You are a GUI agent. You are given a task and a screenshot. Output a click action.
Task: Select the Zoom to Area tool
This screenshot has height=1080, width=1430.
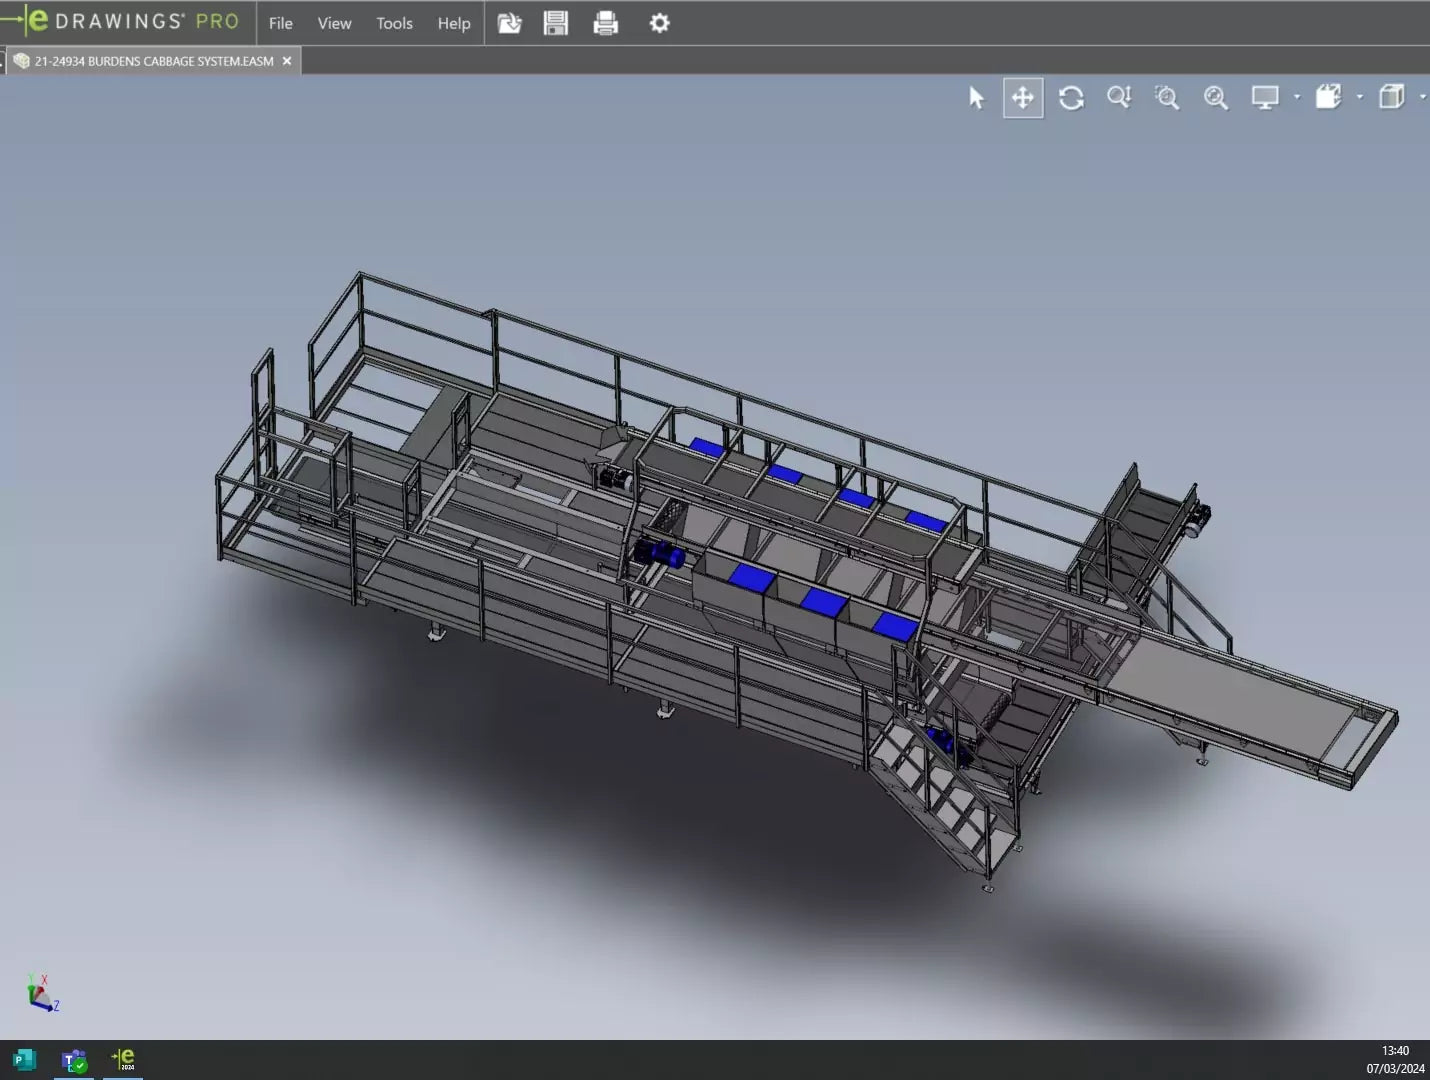point(1166,98)
